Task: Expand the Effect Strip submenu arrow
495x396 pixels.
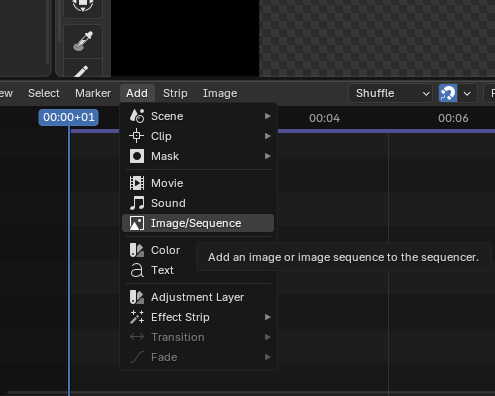Action: pos(267,317)
